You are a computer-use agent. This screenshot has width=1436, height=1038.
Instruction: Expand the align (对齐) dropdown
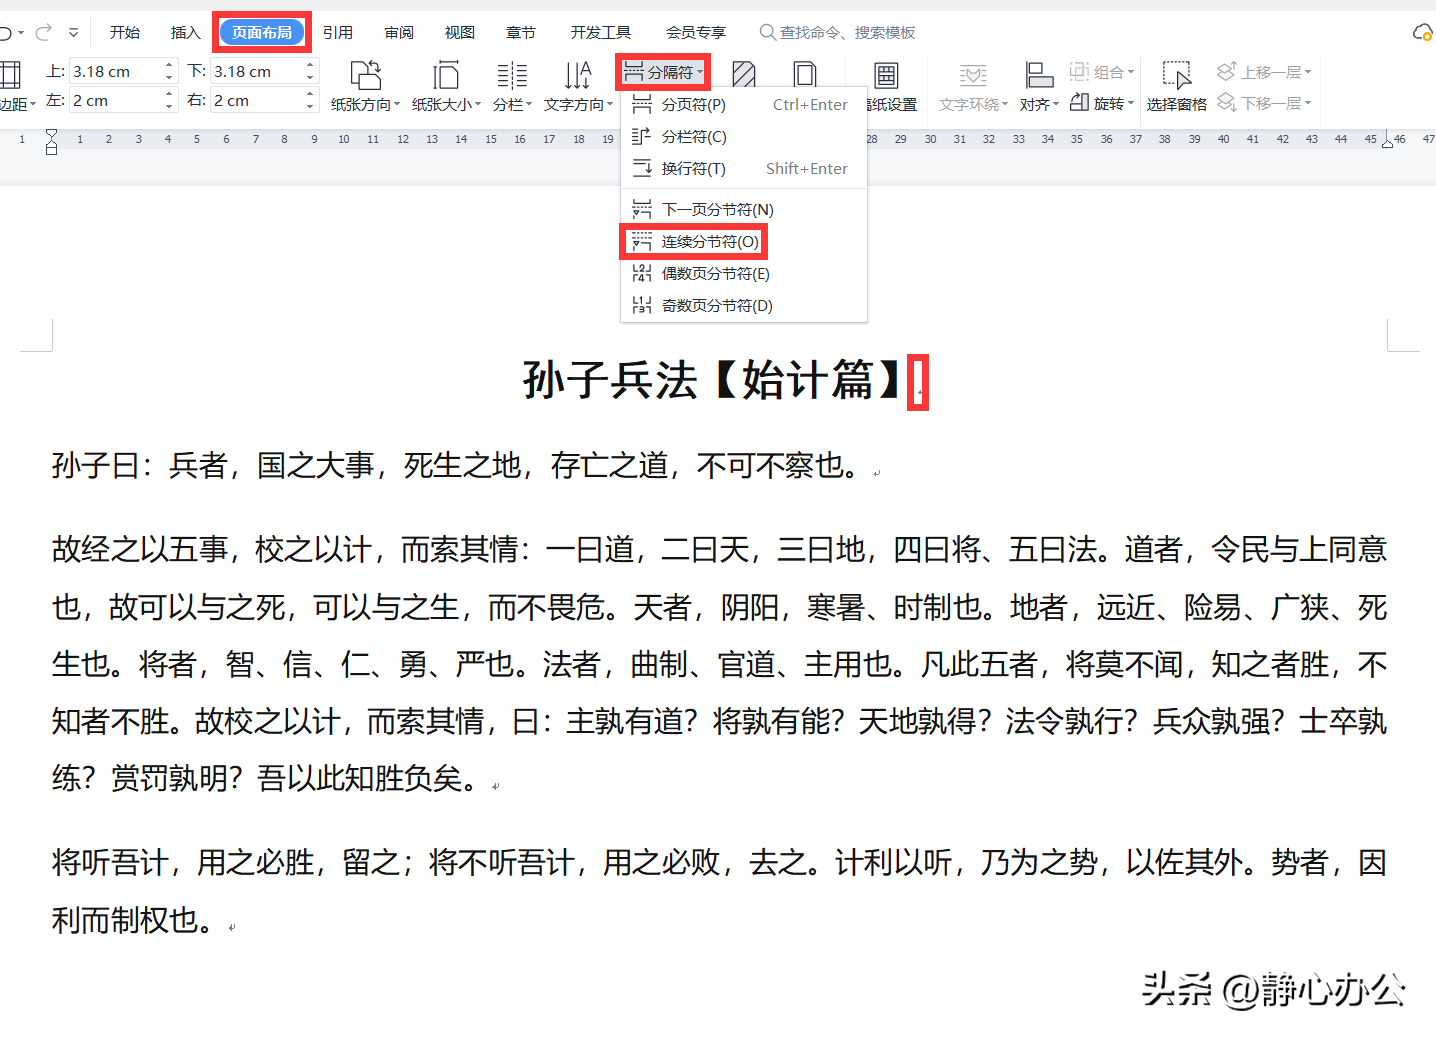point(1039,103)
